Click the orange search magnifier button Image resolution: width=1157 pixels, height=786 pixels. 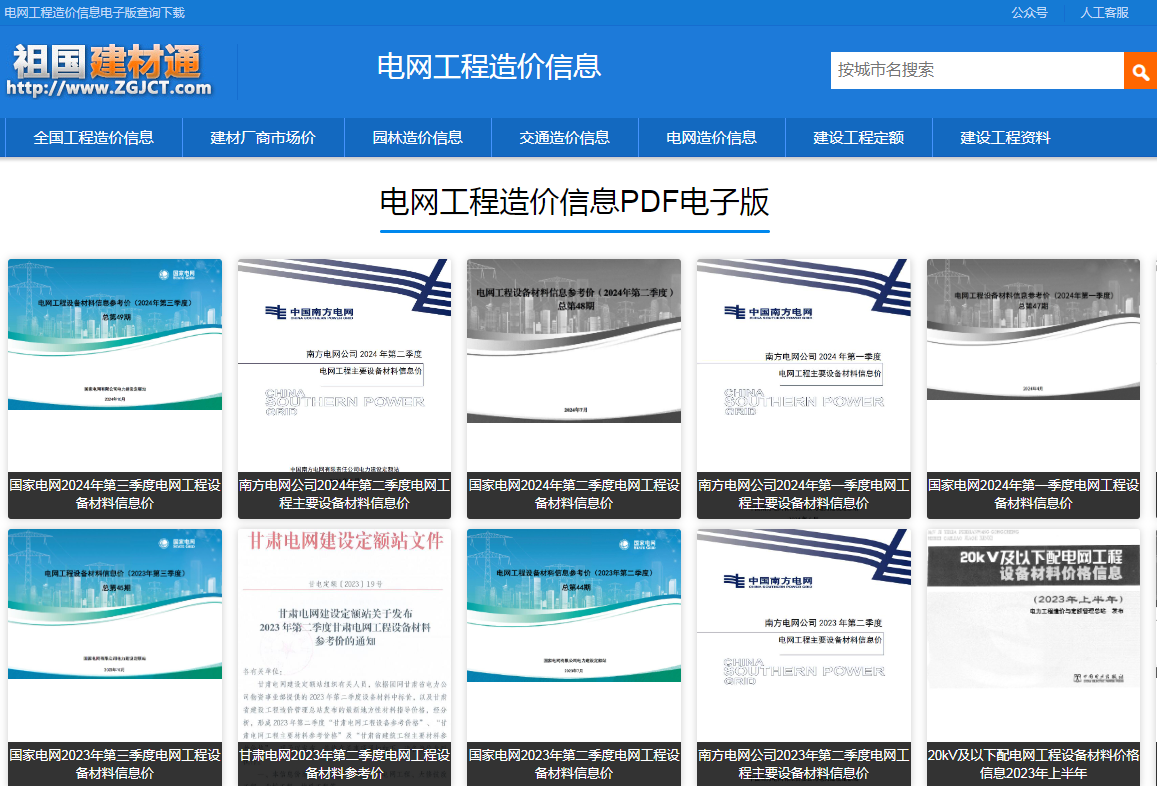point(1140,71)
